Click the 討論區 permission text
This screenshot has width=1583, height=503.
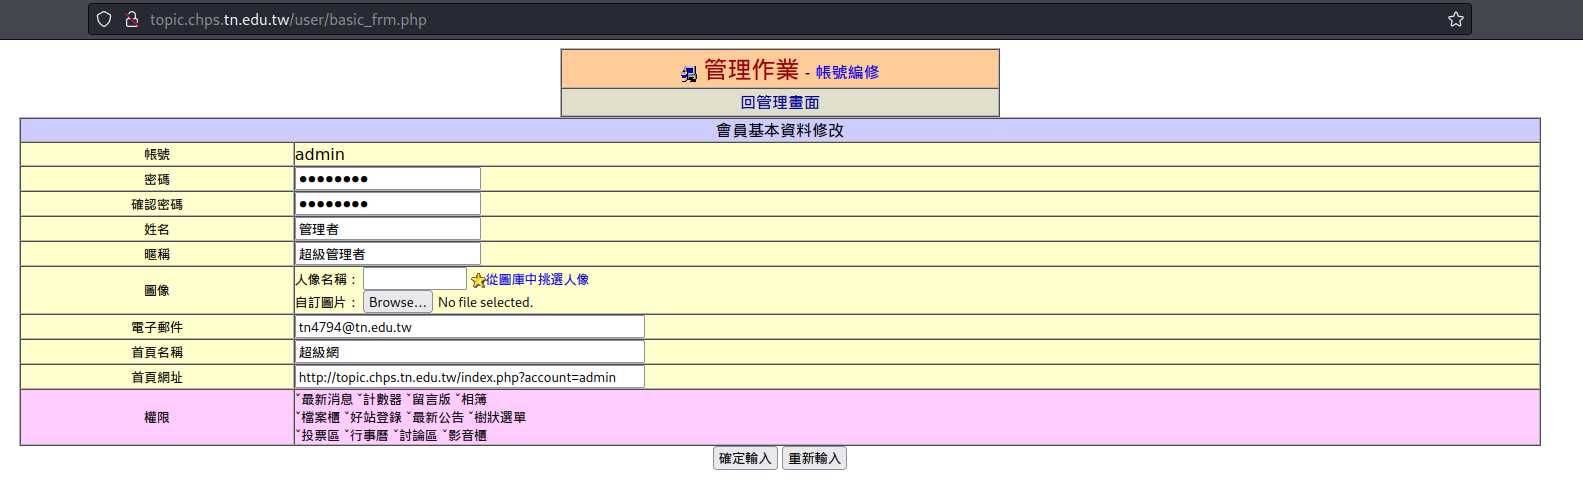pyautogui.click(x=418, y=435)
